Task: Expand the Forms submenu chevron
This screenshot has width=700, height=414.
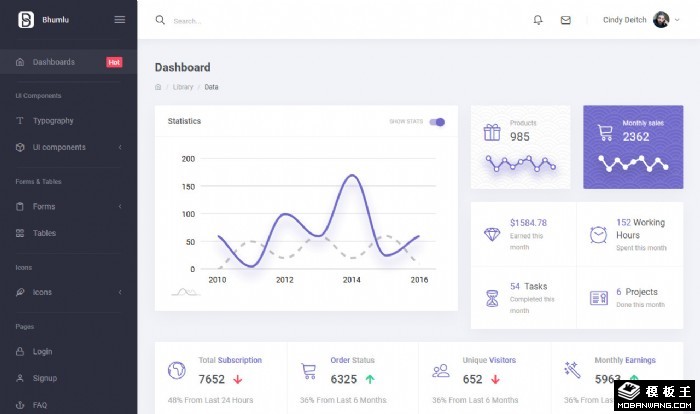Action: [x=120, y=207]
